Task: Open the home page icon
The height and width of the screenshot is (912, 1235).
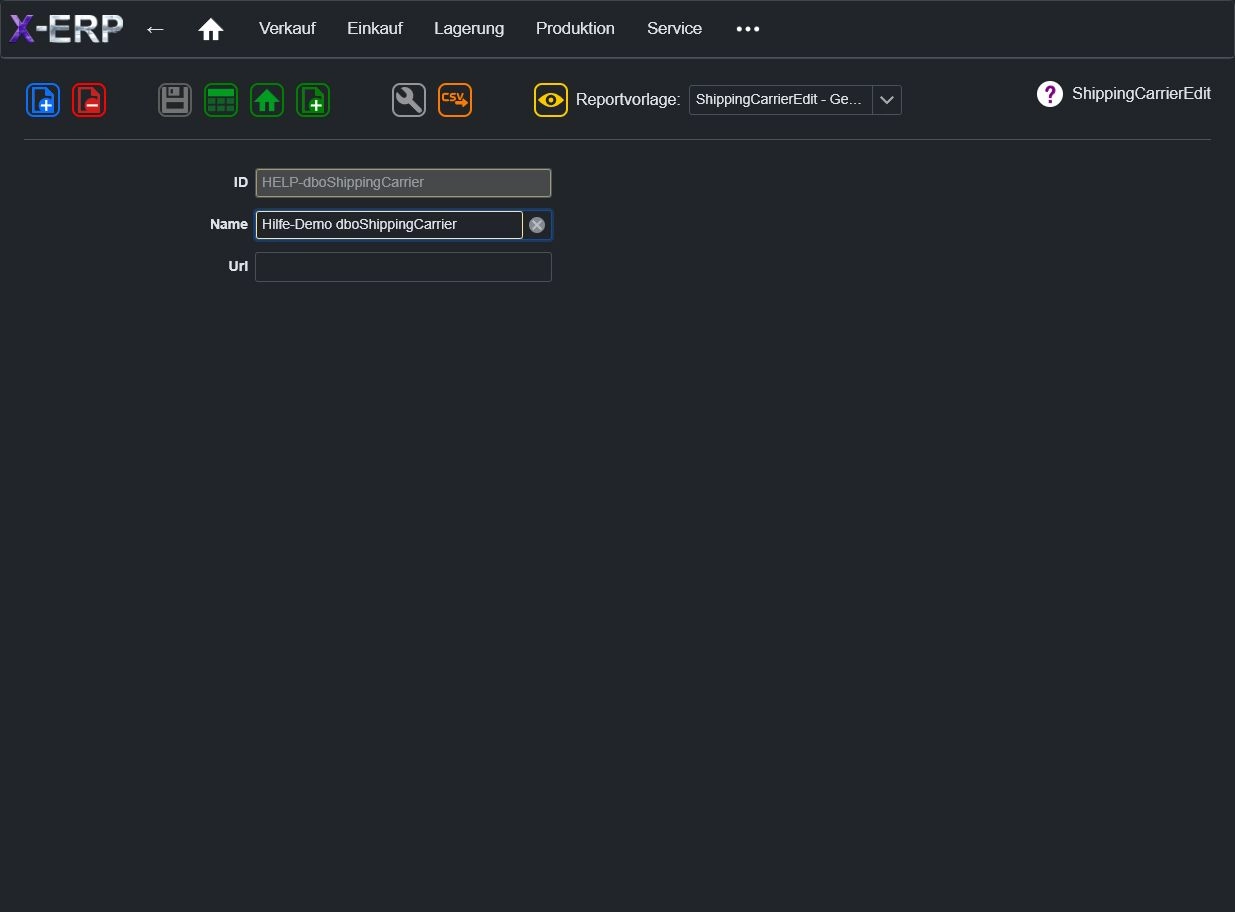Action: [210, 29]
